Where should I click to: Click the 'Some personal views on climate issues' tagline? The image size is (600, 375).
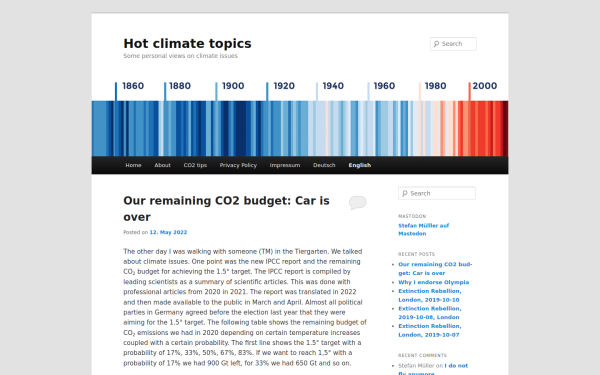[180, 56]
